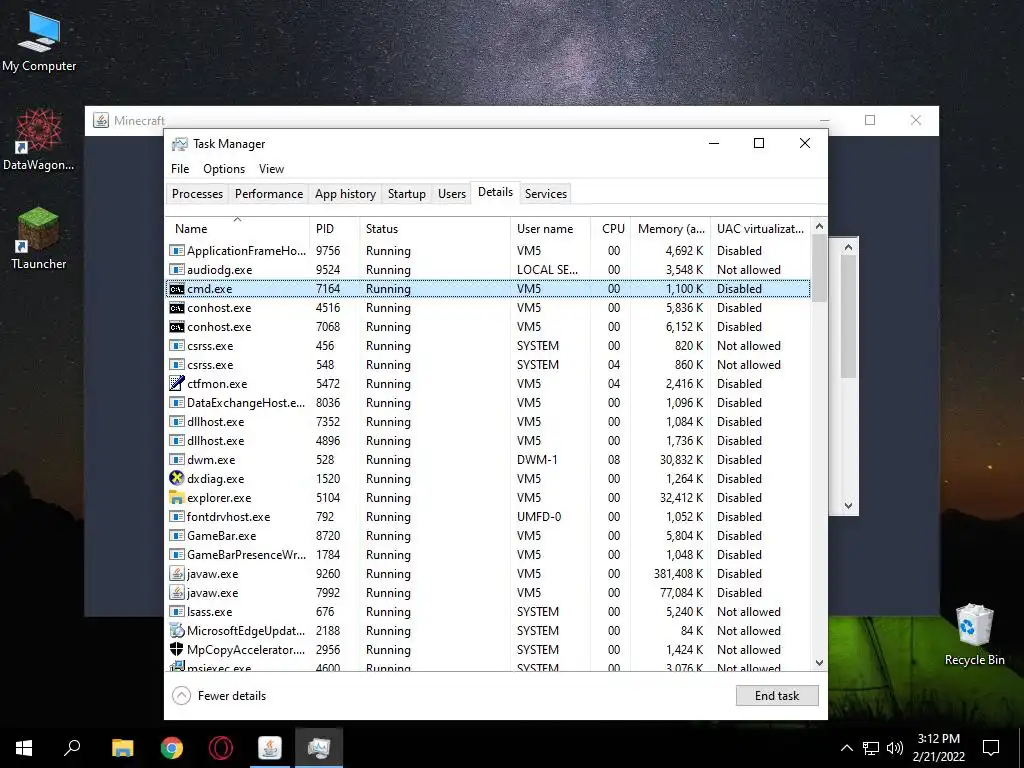Viewport: 1024px width, 768px height.
Task: Click the cmd.exe process icon
Action: (x=176, y=289)
